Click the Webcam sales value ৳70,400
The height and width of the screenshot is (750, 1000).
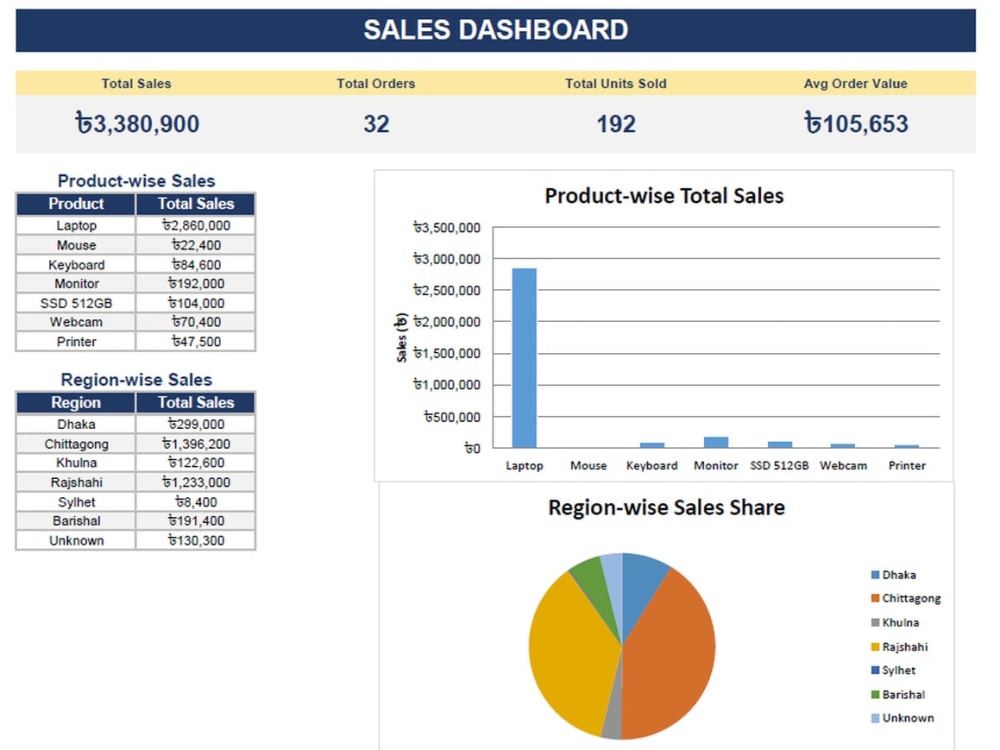click(196, 322)
